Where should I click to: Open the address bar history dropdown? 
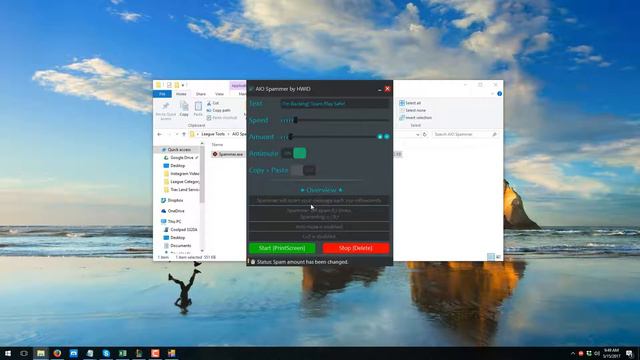417,134
